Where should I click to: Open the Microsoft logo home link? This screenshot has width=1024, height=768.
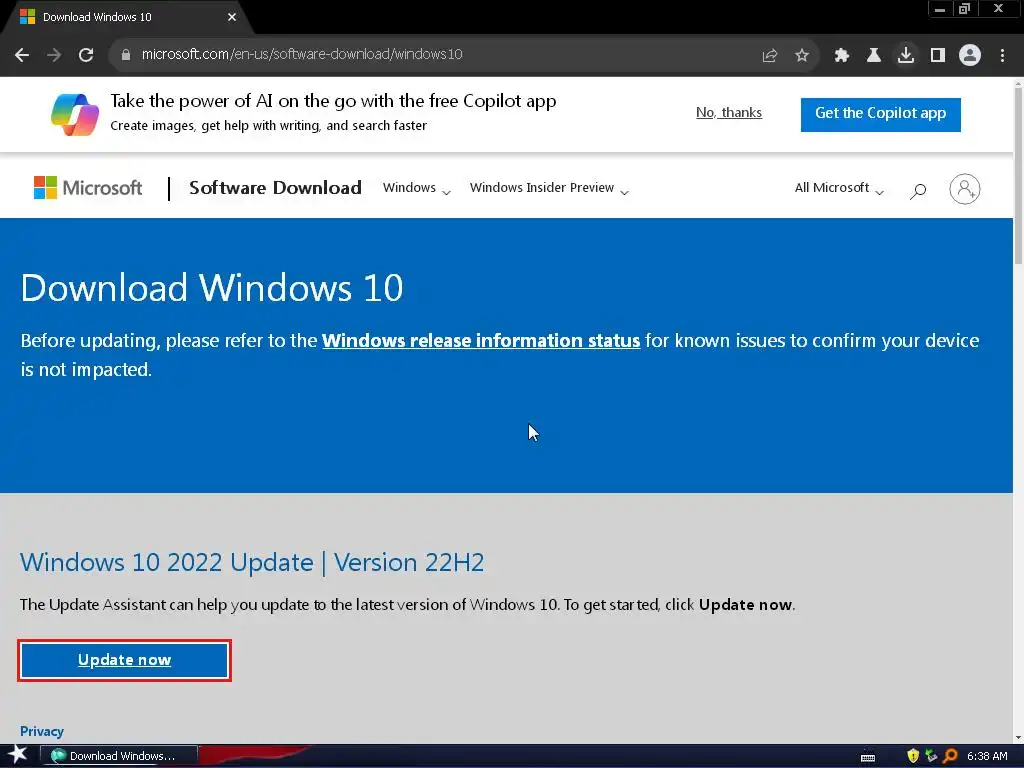pyautogui.click(x=88, y=188)
